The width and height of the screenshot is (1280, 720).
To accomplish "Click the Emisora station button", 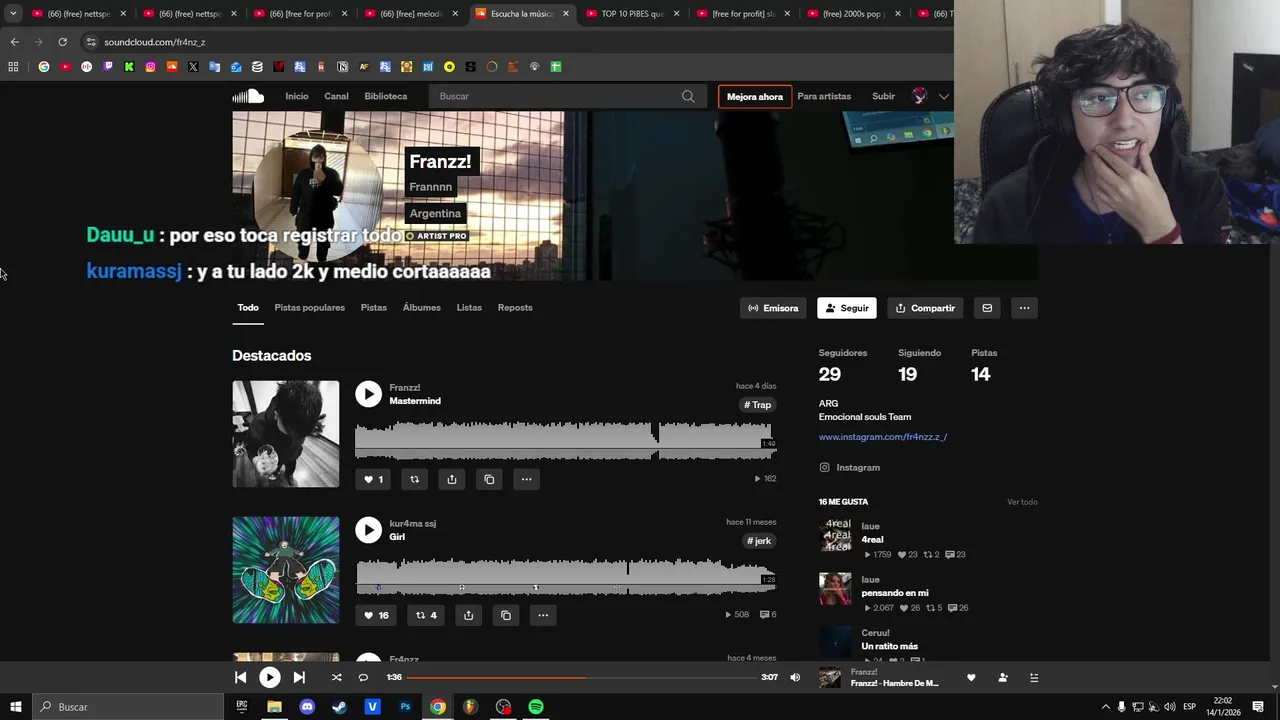I will click(x=773, y=308).
